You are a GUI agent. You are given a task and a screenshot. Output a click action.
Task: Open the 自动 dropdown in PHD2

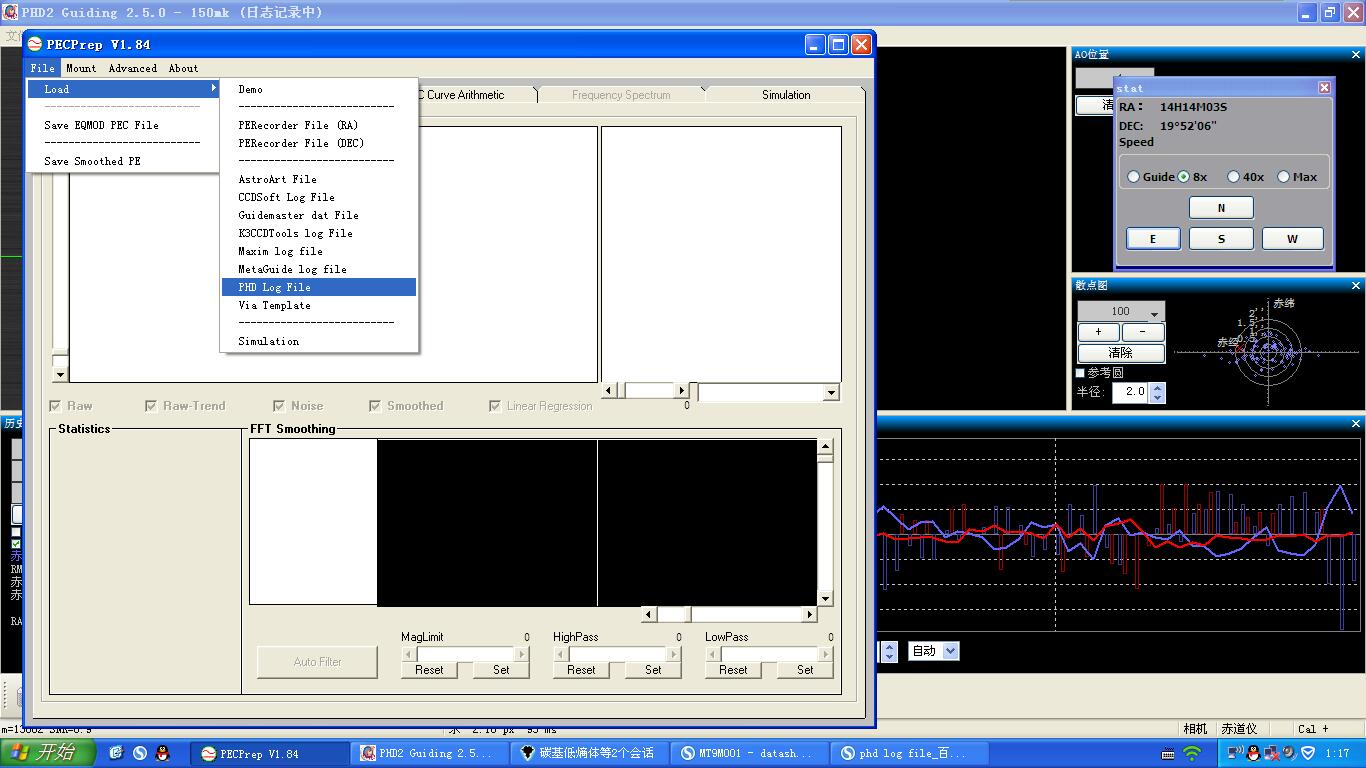933,651
